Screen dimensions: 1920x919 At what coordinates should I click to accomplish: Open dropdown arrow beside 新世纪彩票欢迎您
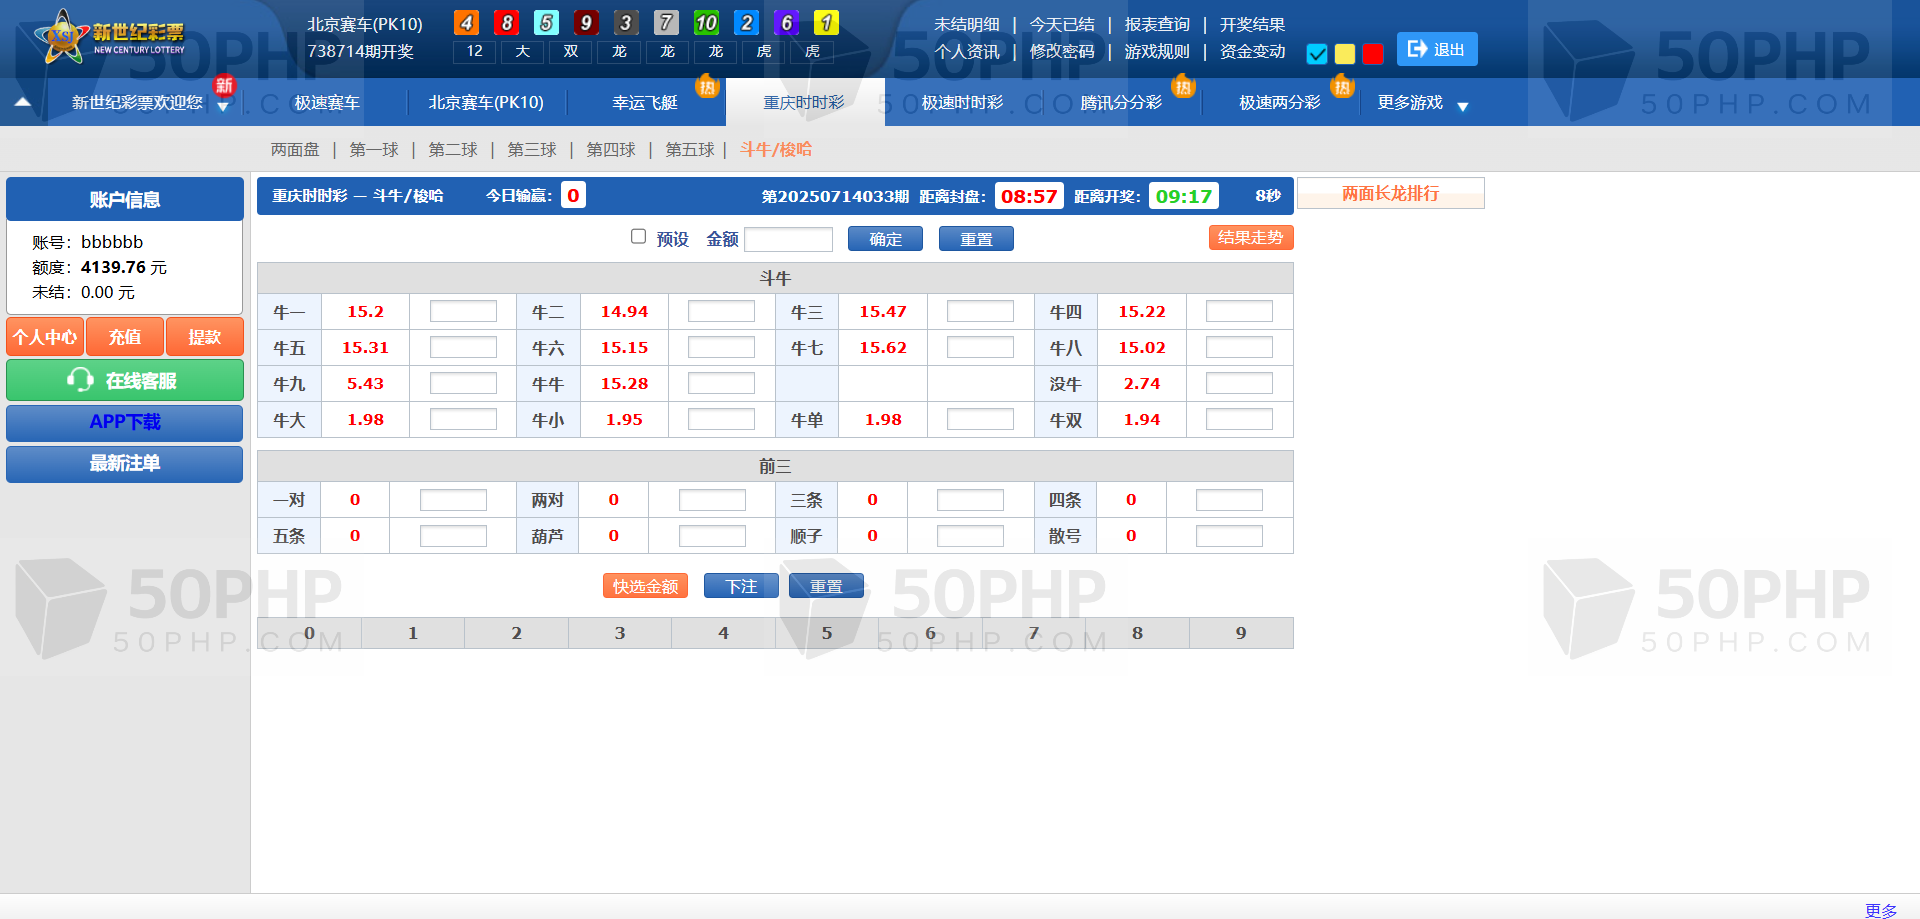coord(223,107)
